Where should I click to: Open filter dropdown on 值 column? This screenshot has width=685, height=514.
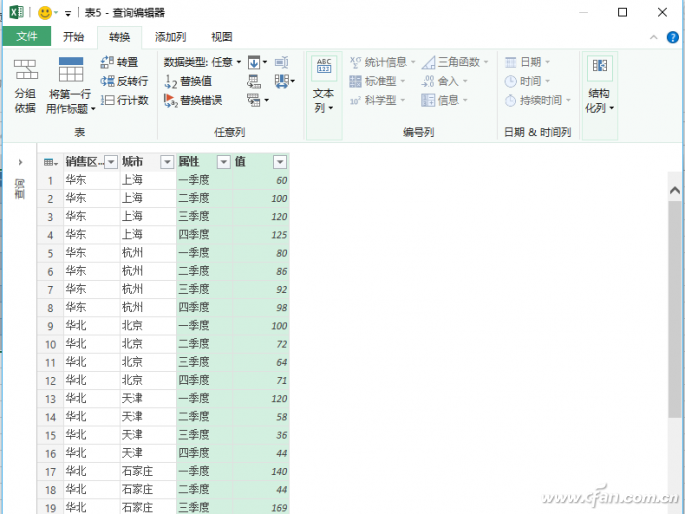coord(280,162)
